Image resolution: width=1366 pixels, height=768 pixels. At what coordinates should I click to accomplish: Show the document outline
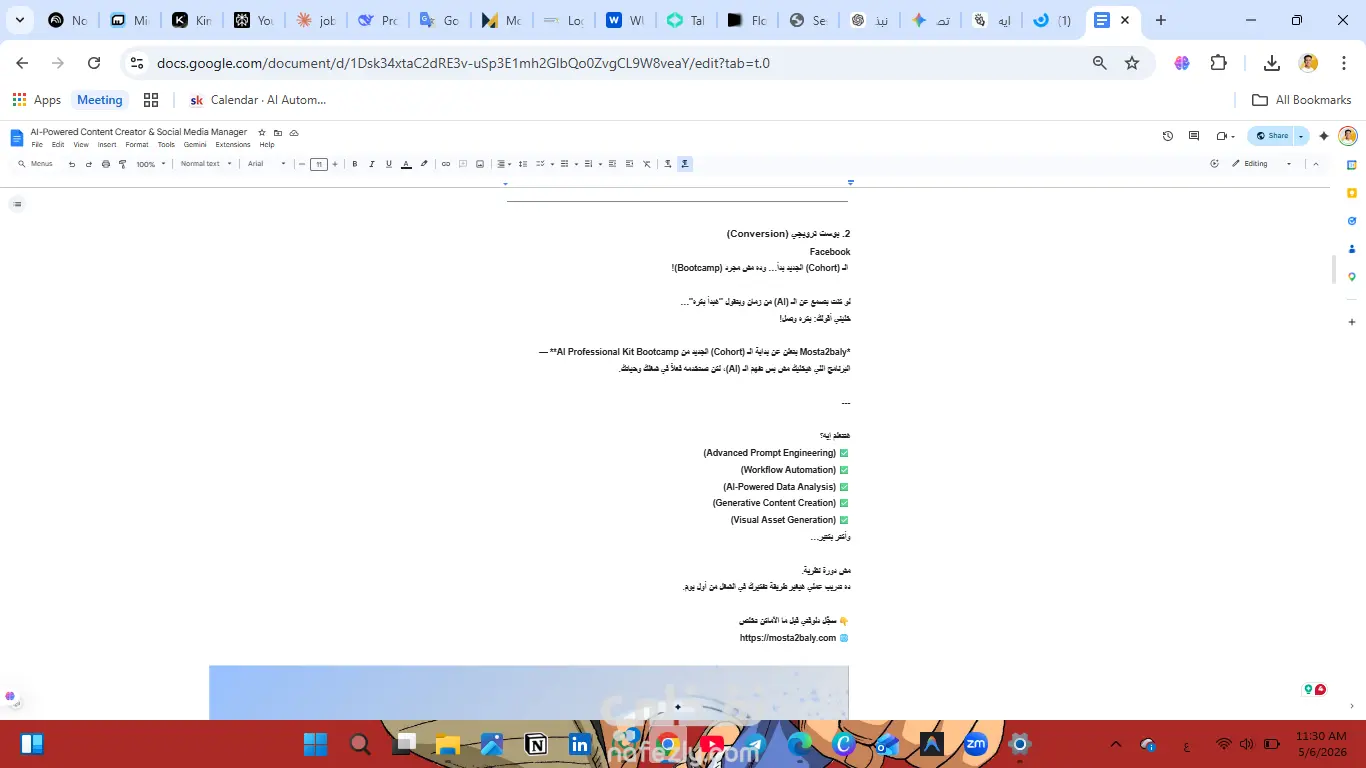tap(17, 204)
